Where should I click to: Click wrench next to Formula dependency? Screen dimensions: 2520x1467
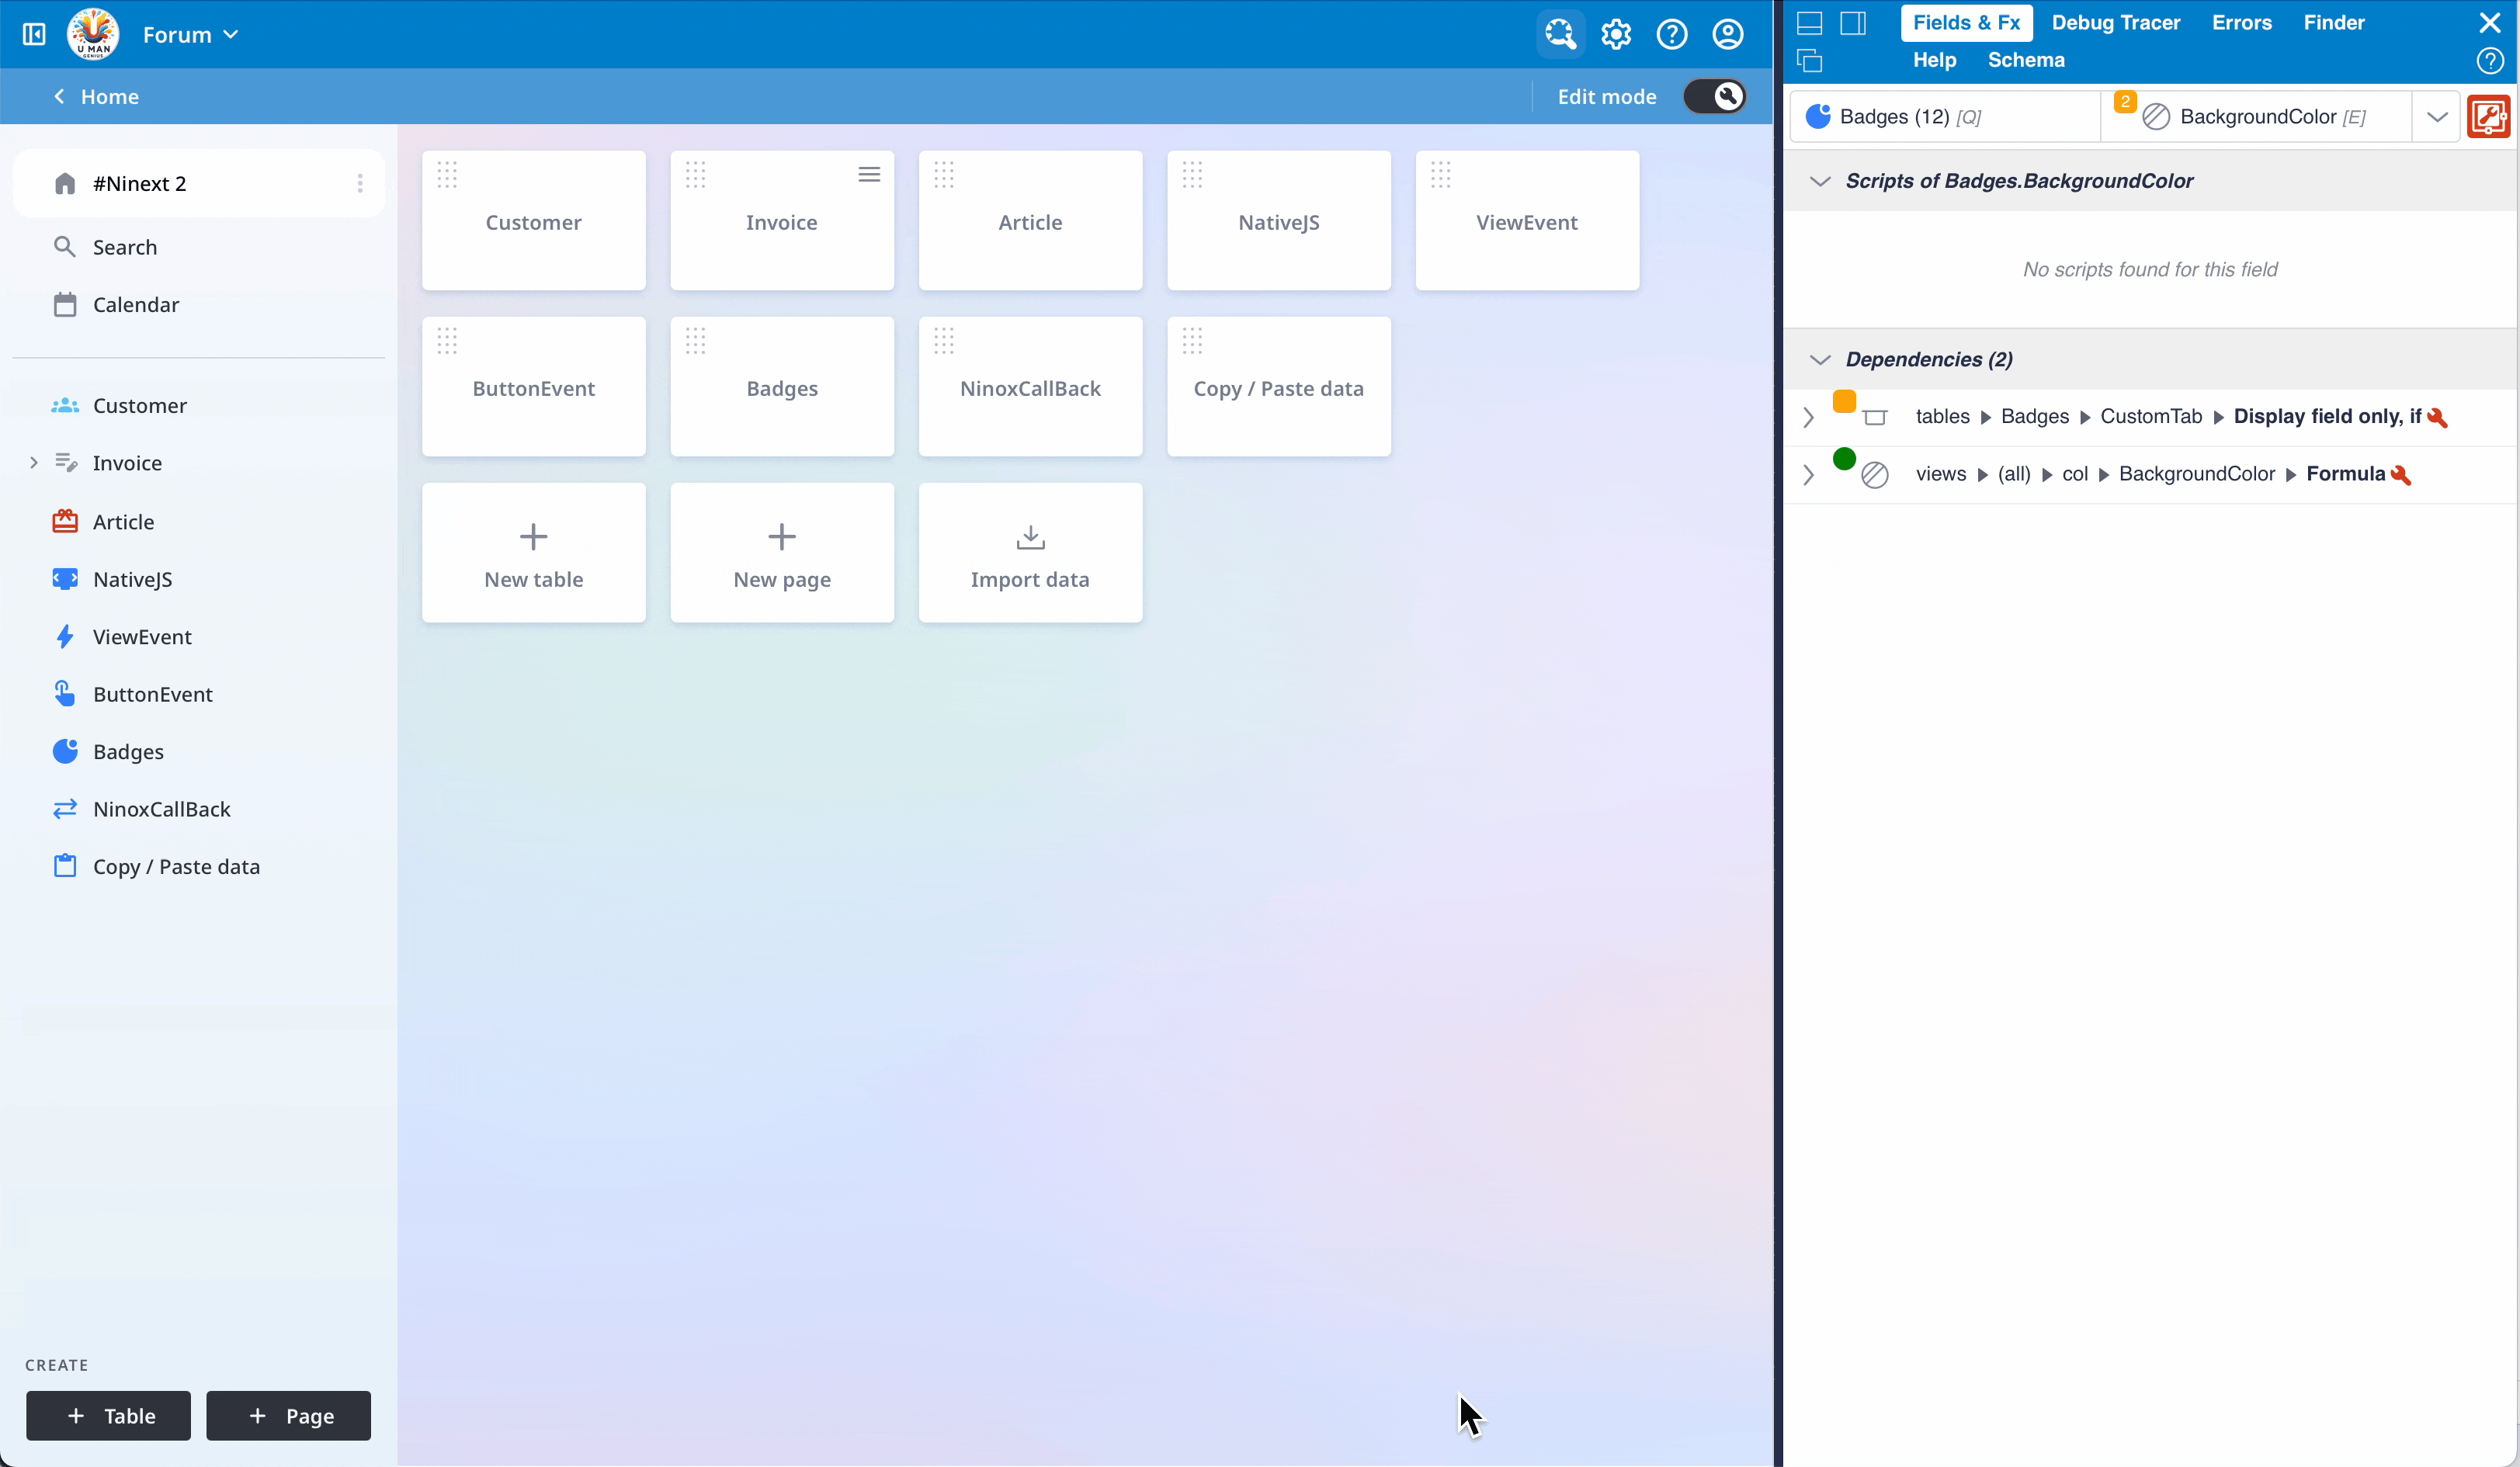(2401, 475)
